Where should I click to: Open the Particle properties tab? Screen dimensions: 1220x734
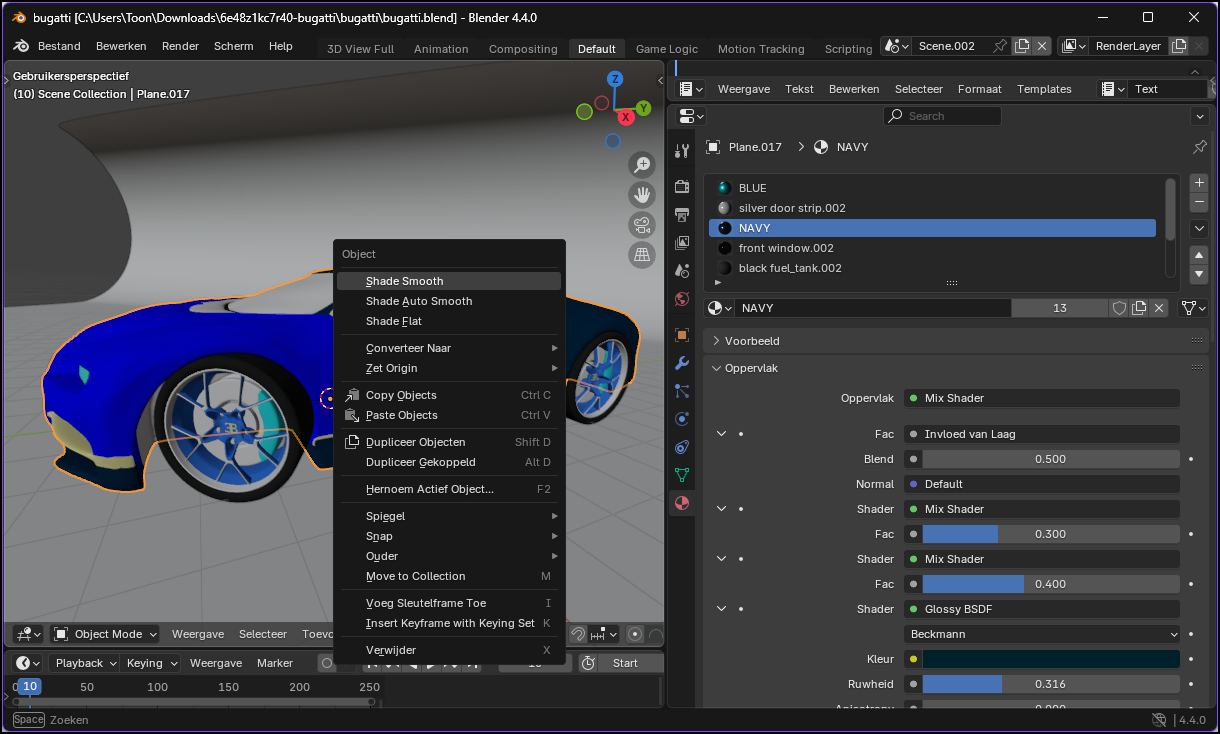682,390
